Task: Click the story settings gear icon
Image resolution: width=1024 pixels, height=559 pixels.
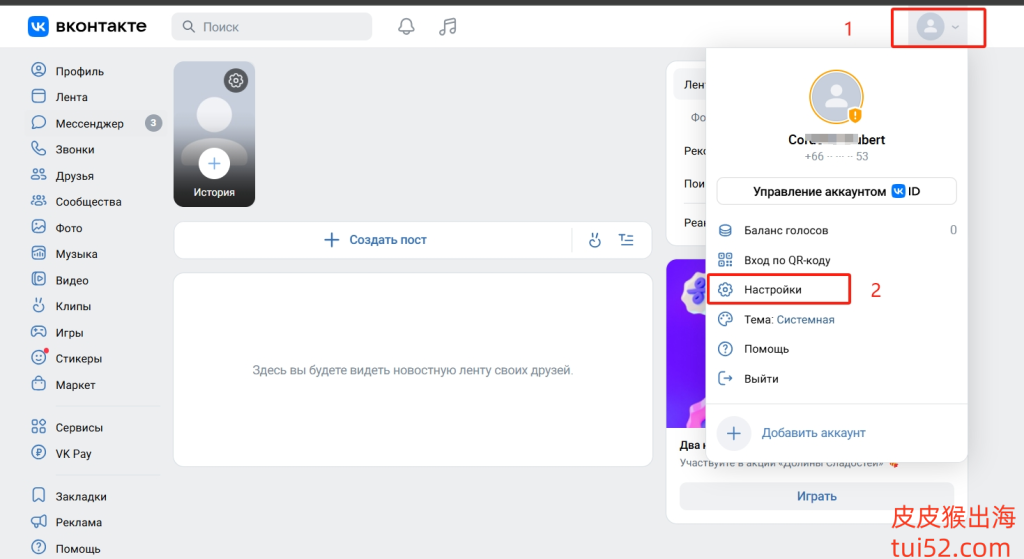Action: [x=235, y=81]
